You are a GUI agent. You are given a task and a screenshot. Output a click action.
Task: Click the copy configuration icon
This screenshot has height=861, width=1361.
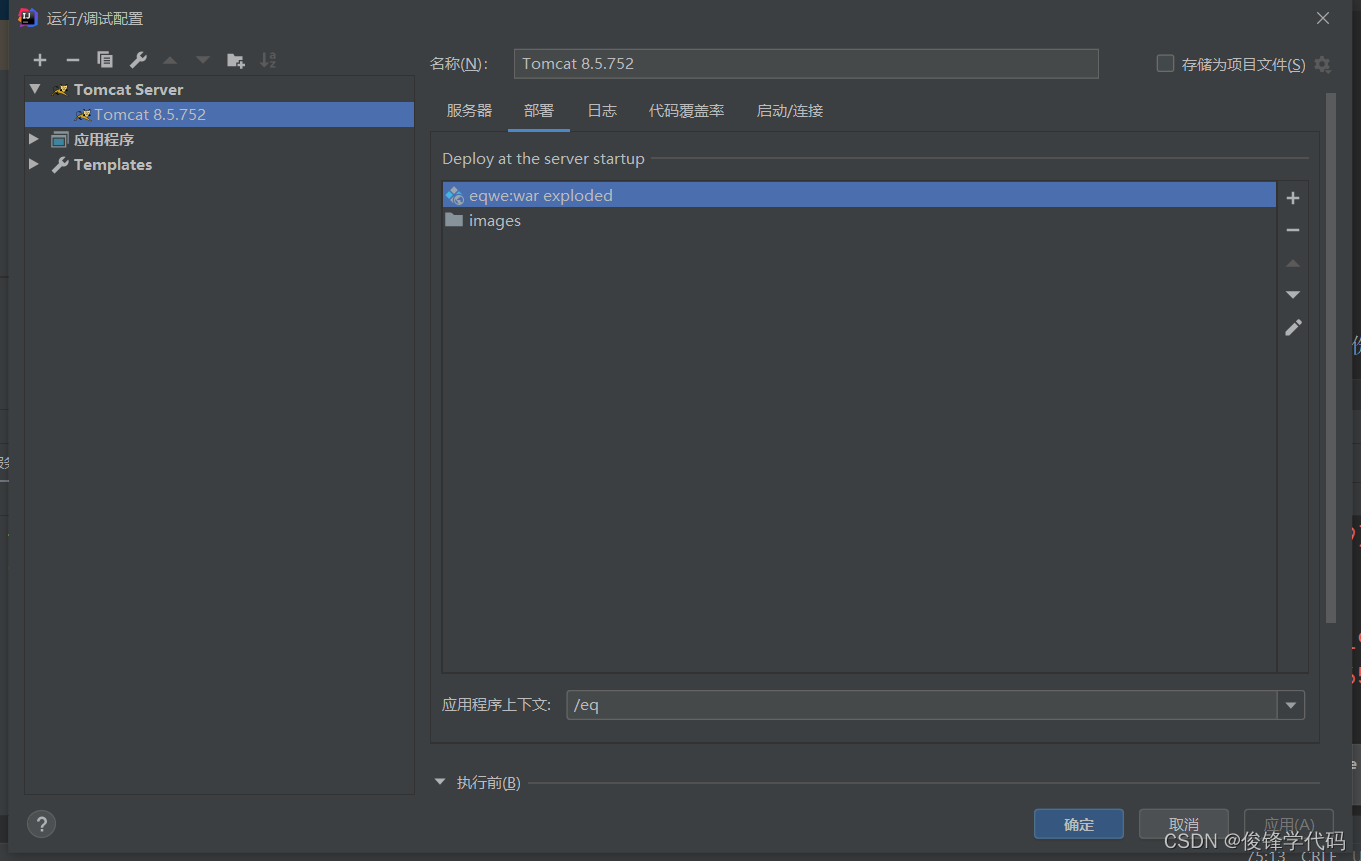(x=105, y=60)
